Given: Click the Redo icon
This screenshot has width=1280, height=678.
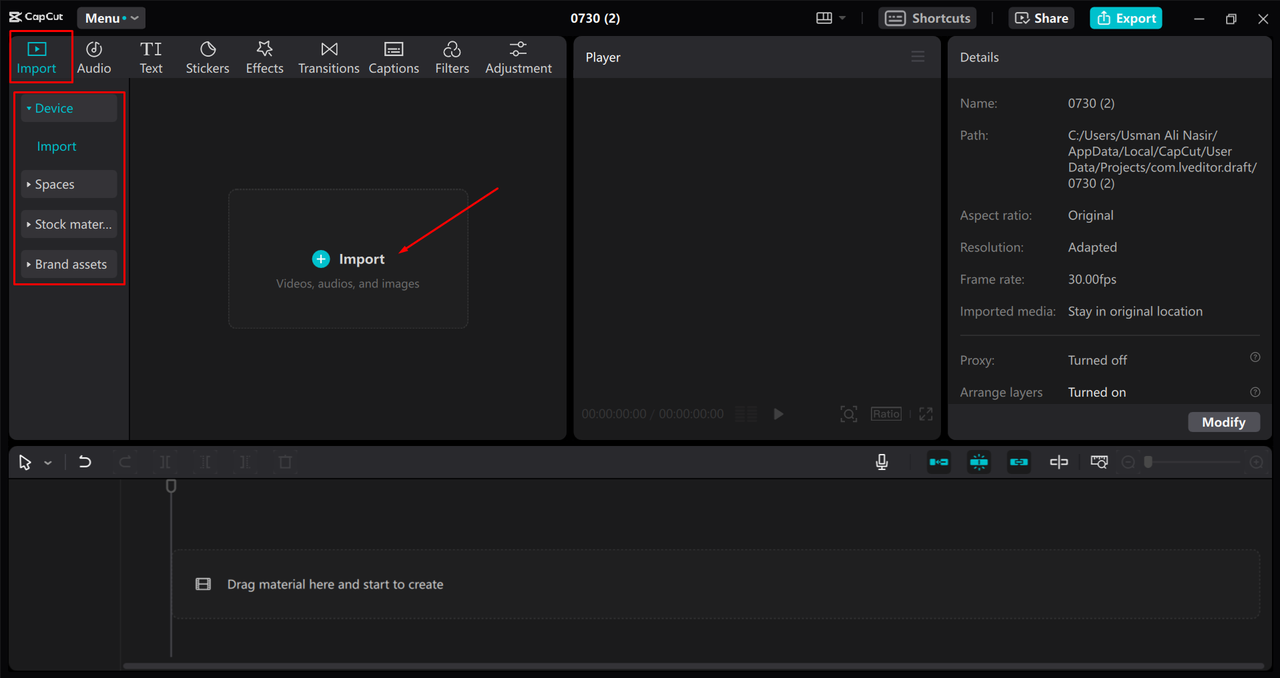Looking at the screenshot, I should click(x=125, y=462).
